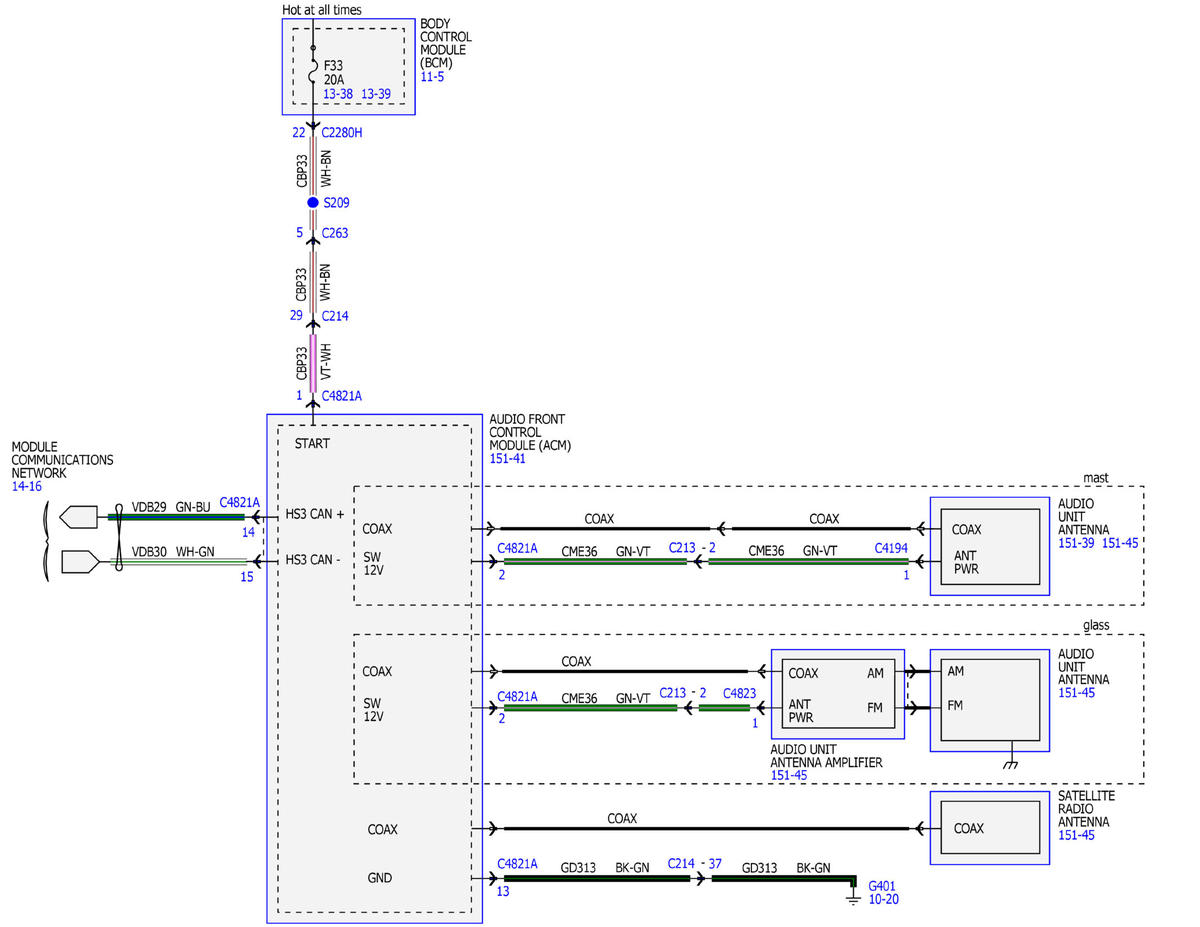Open the 11-5 BCM page reference

[432, 76]
